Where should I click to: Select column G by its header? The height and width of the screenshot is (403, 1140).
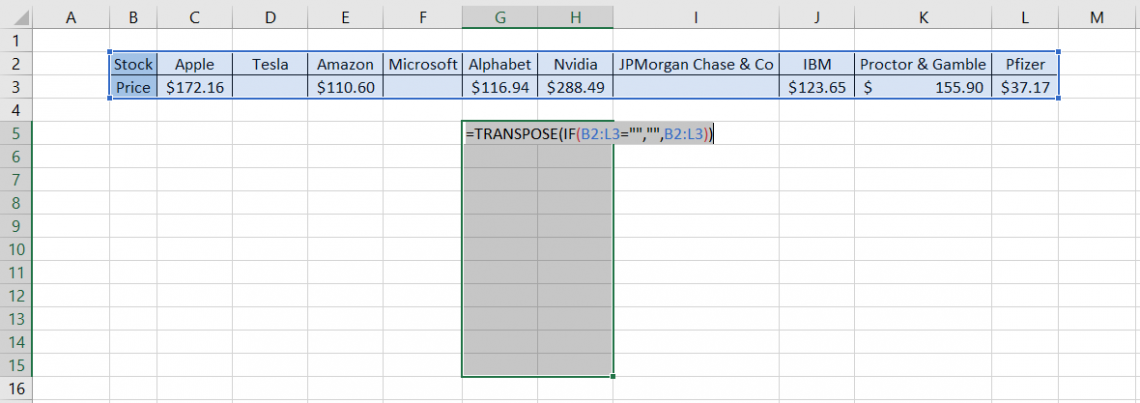click(499, 17)
